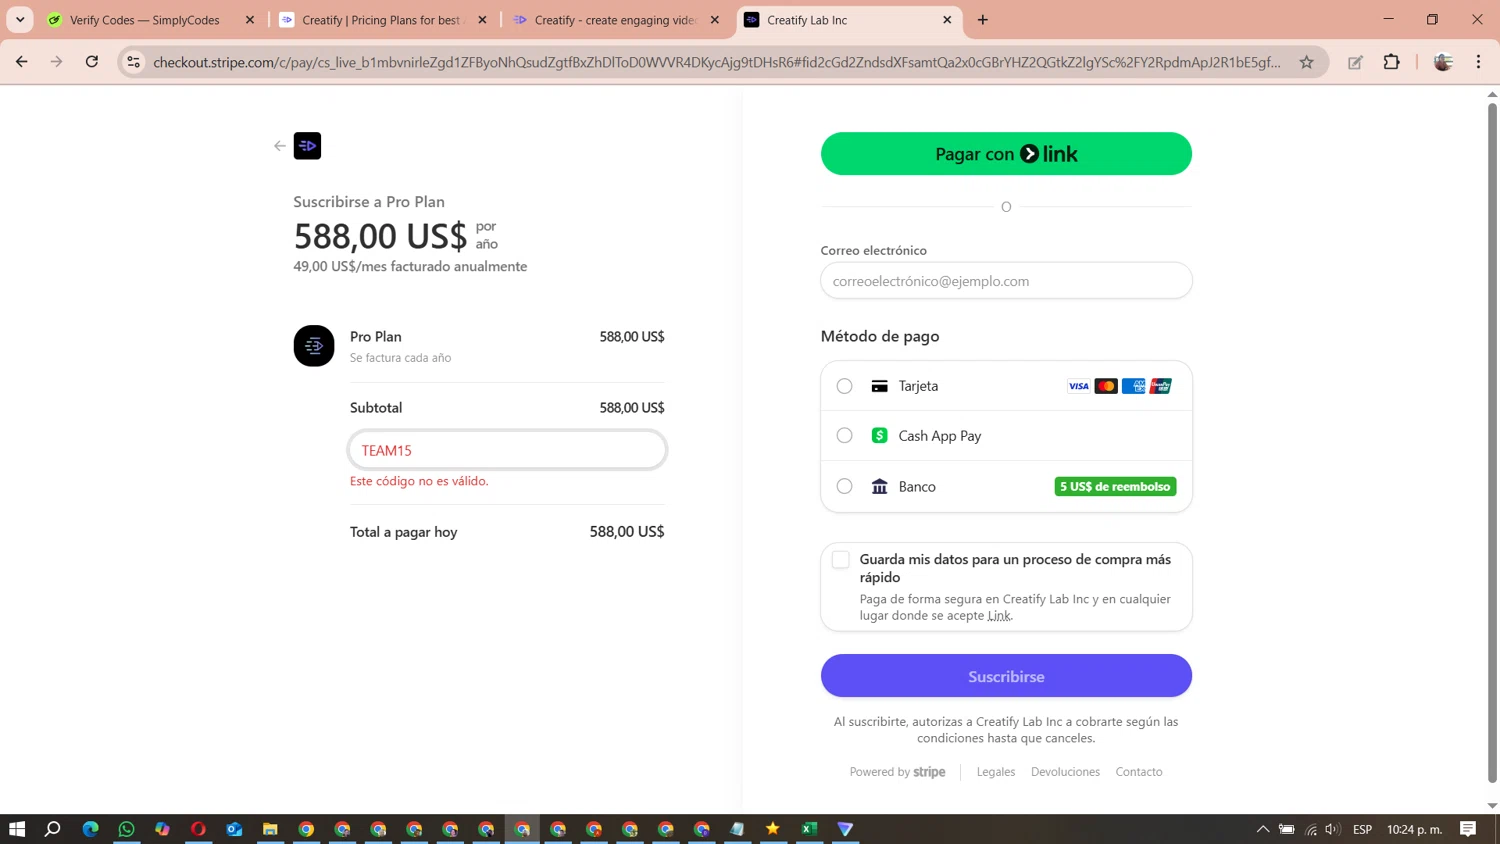Screen dimensions: 1500x844
Task: Open the edit/pencil toolbar extension icon
Action: 1355,62
